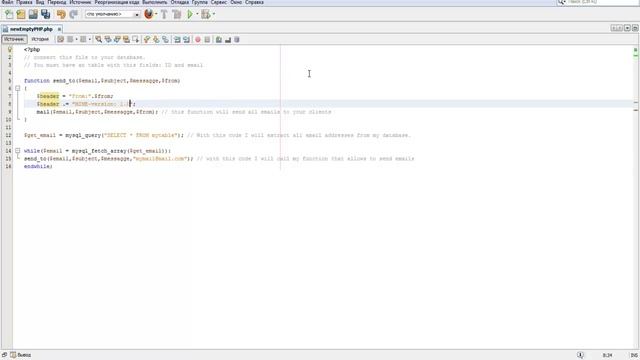Switch to the Источник source view button
Viewport: 640px width, 360px height.
point(14,39)
